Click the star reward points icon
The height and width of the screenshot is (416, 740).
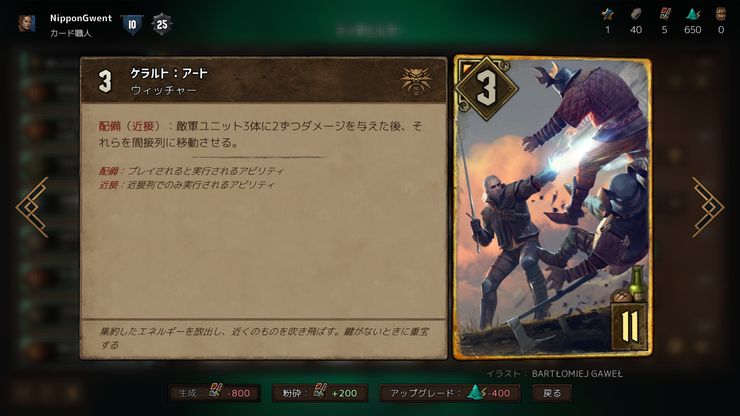(x=607, y=14)
